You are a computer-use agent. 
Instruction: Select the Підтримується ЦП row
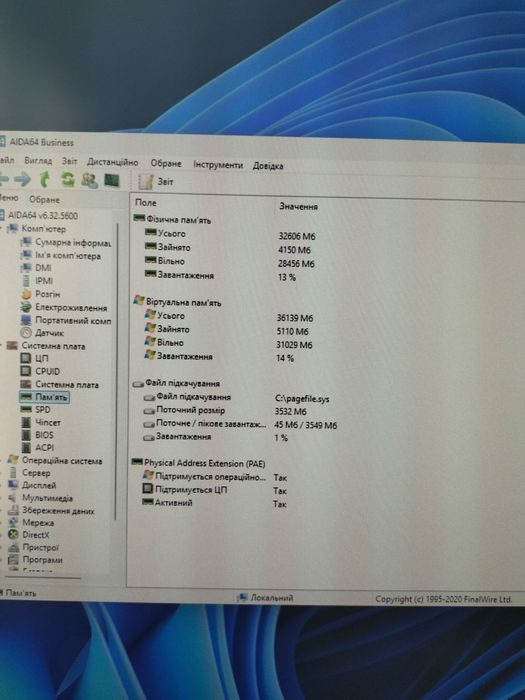[214, 490]
